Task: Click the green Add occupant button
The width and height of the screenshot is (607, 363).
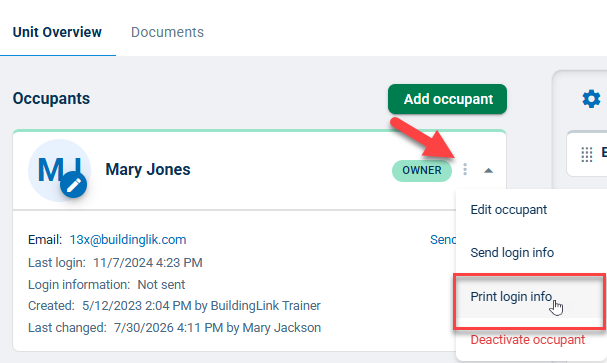Action: coord(448,99)
